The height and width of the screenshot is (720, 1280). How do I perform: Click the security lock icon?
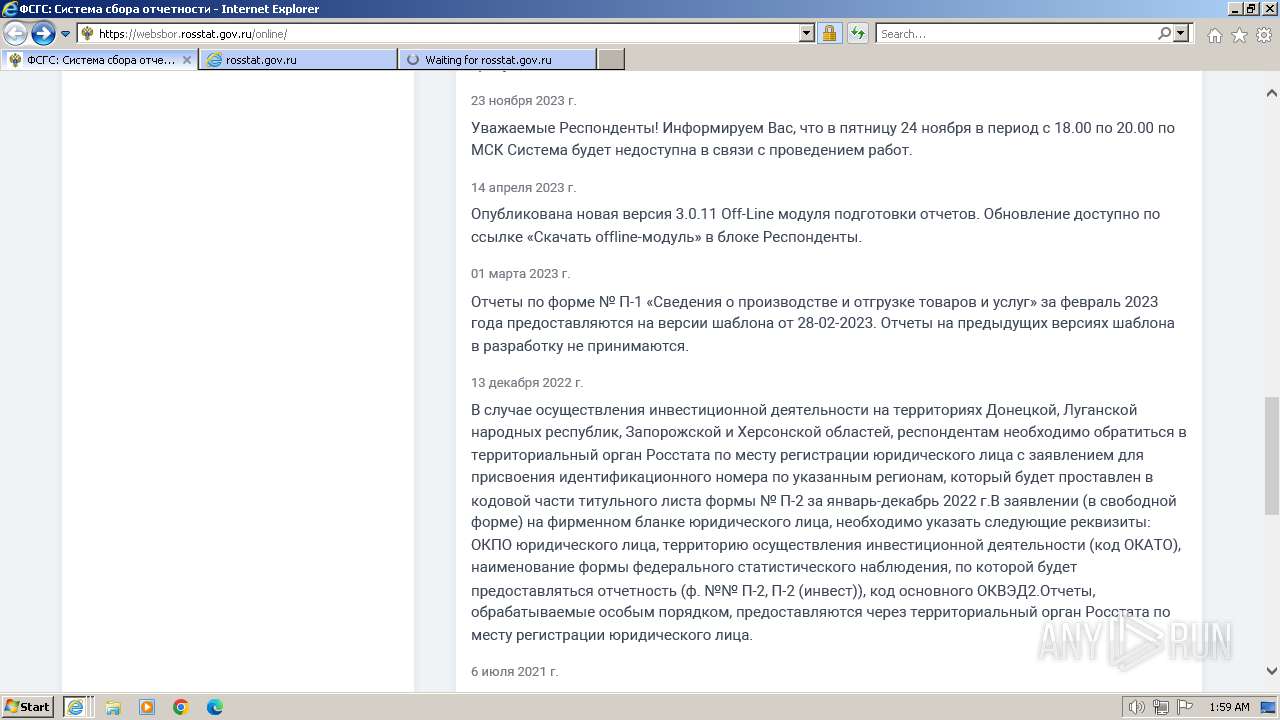pos(829,34)
